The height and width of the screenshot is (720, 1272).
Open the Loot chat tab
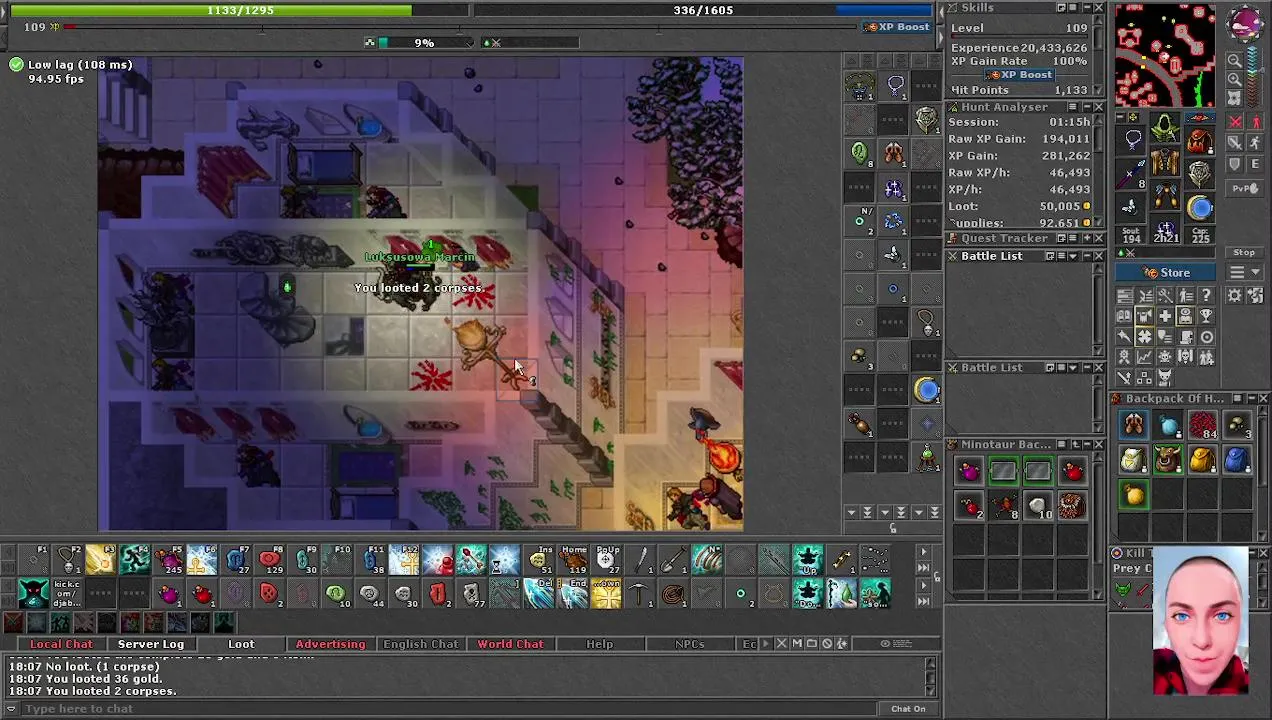[x=241, y=644]
